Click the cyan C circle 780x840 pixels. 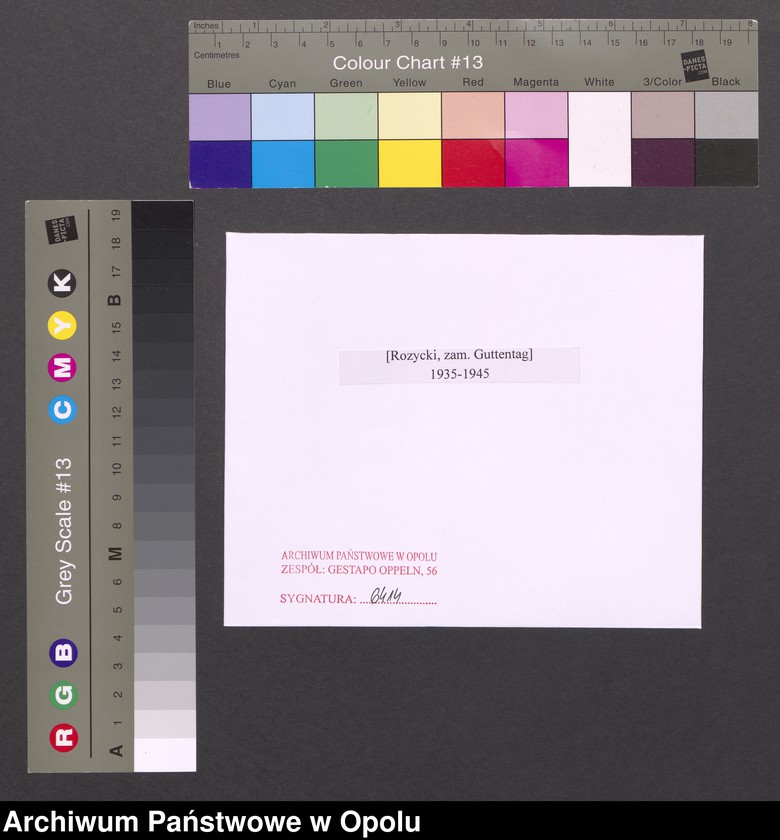pos(63,409)
